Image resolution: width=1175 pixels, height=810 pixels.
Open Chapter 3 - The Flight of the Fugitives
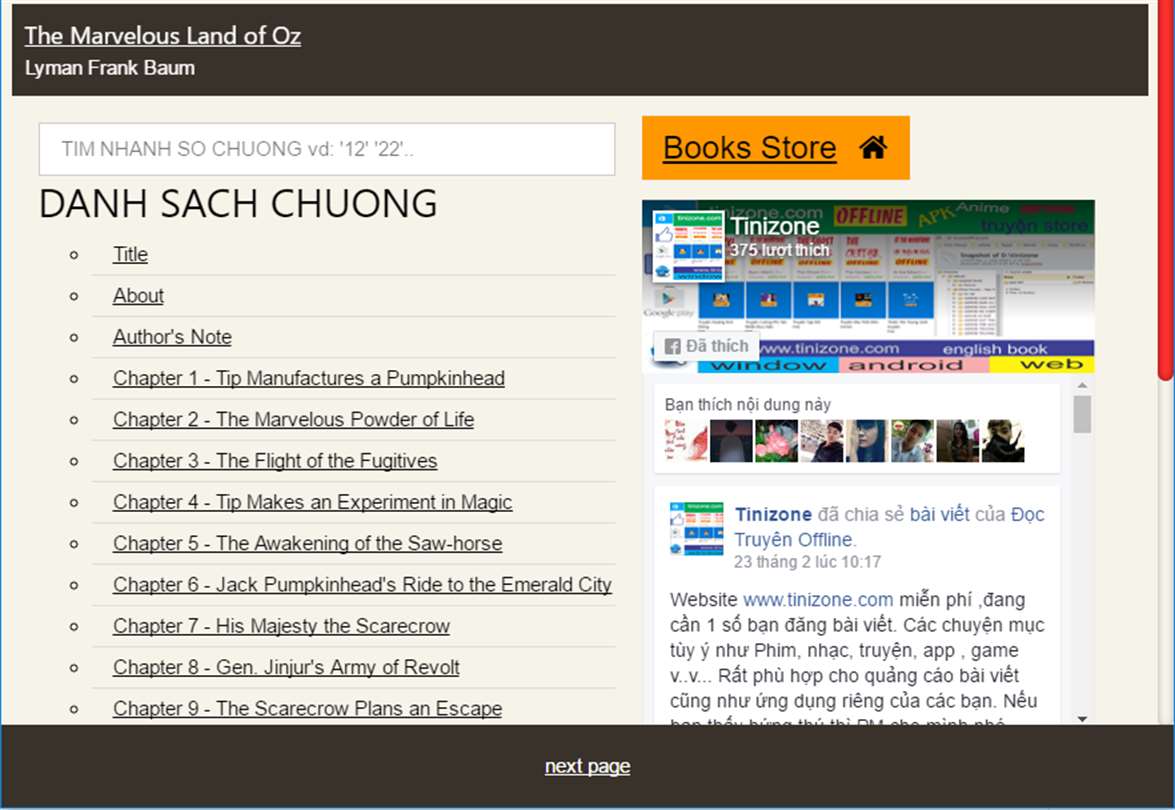pyautogui.click(x=275, y=460)
